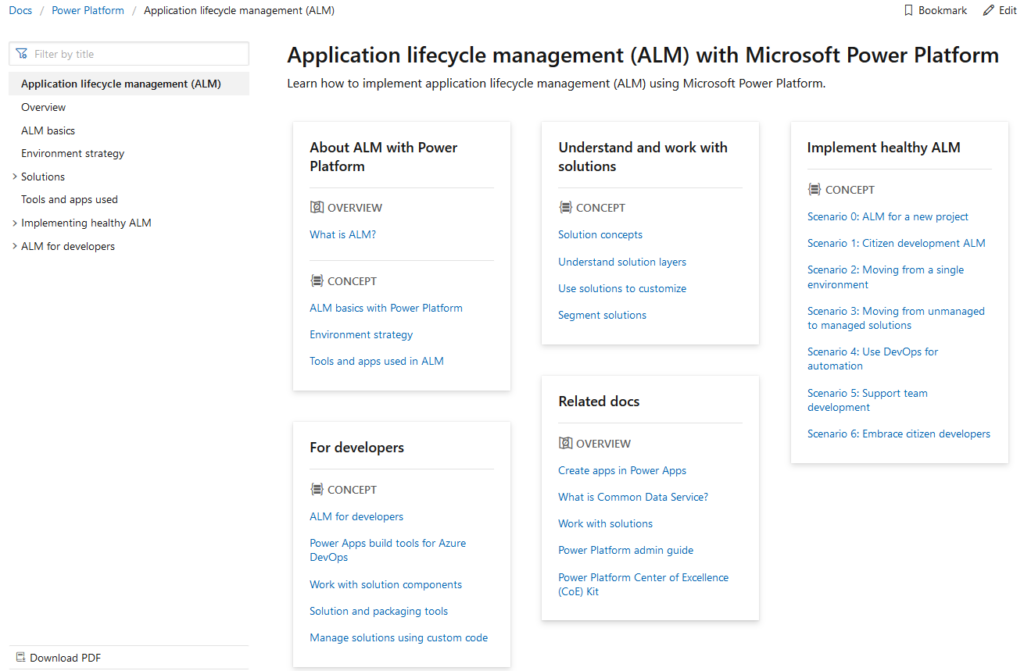Open Environment strategy in the sidebar
The height and width of the screenshot is (671, 1024).
click(x=73, y=153)
